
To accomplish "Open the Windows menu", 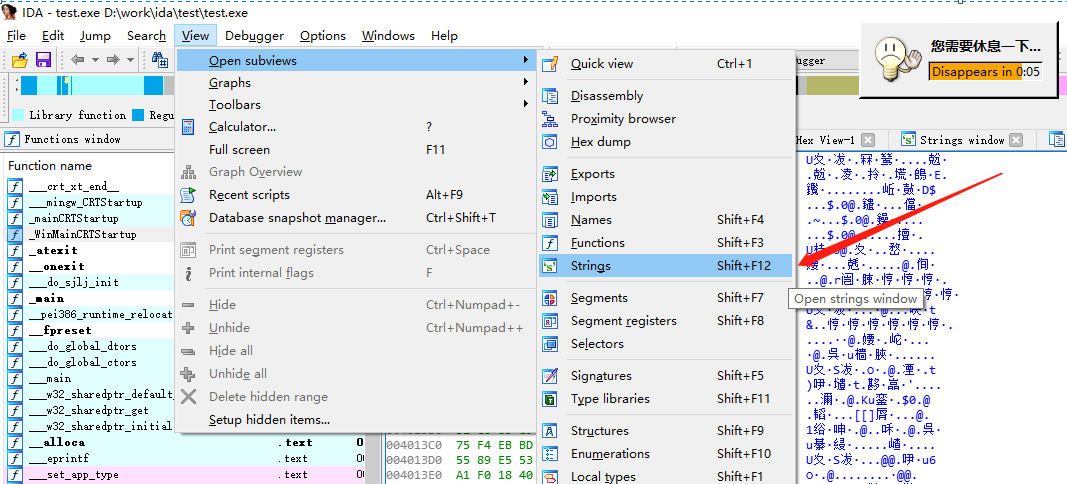I will pos(388,35).
